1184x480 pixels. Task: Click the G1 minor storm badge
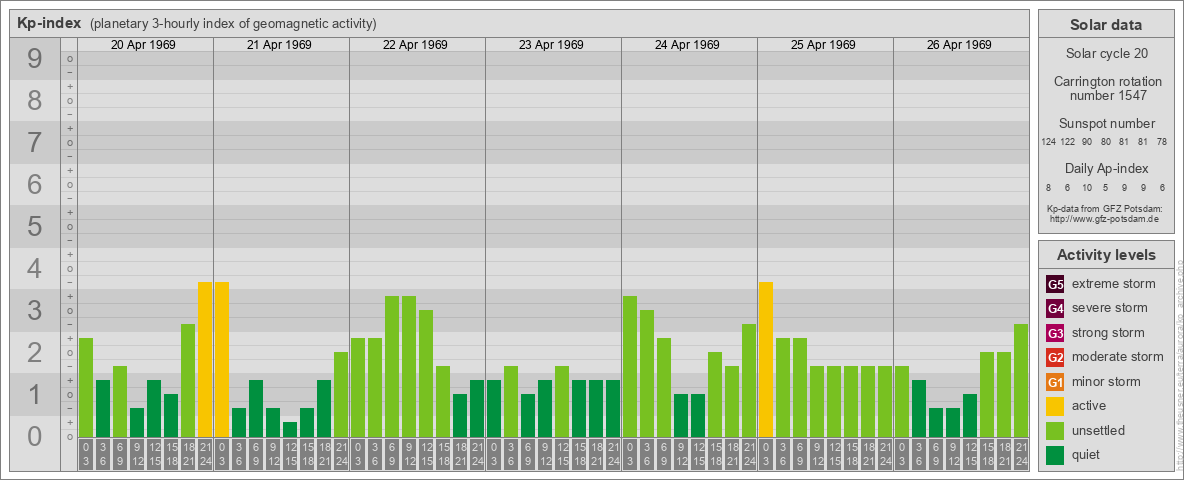tap(1055, 382)
